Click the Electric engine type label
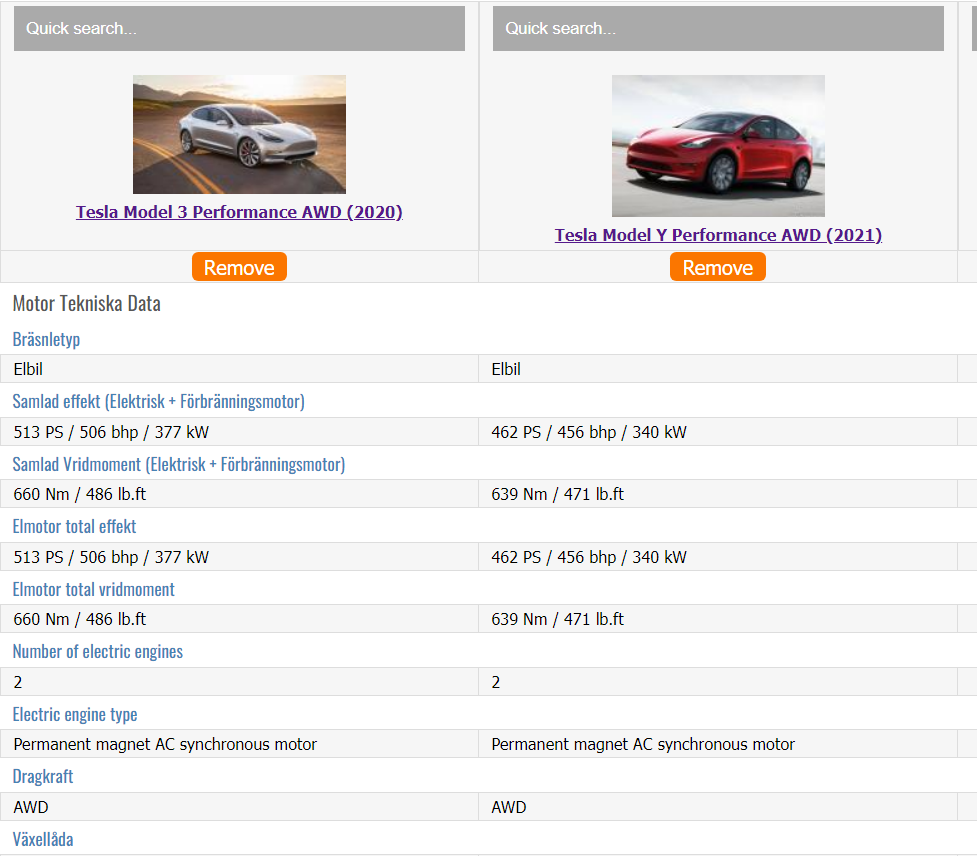977x856 pixels. tap(75, 715)
